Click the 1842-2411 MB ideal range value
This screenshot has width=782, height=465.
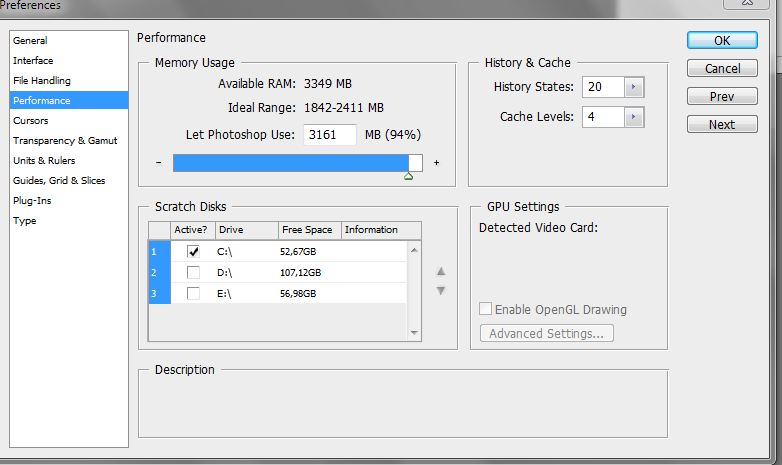tap(344, 108)
